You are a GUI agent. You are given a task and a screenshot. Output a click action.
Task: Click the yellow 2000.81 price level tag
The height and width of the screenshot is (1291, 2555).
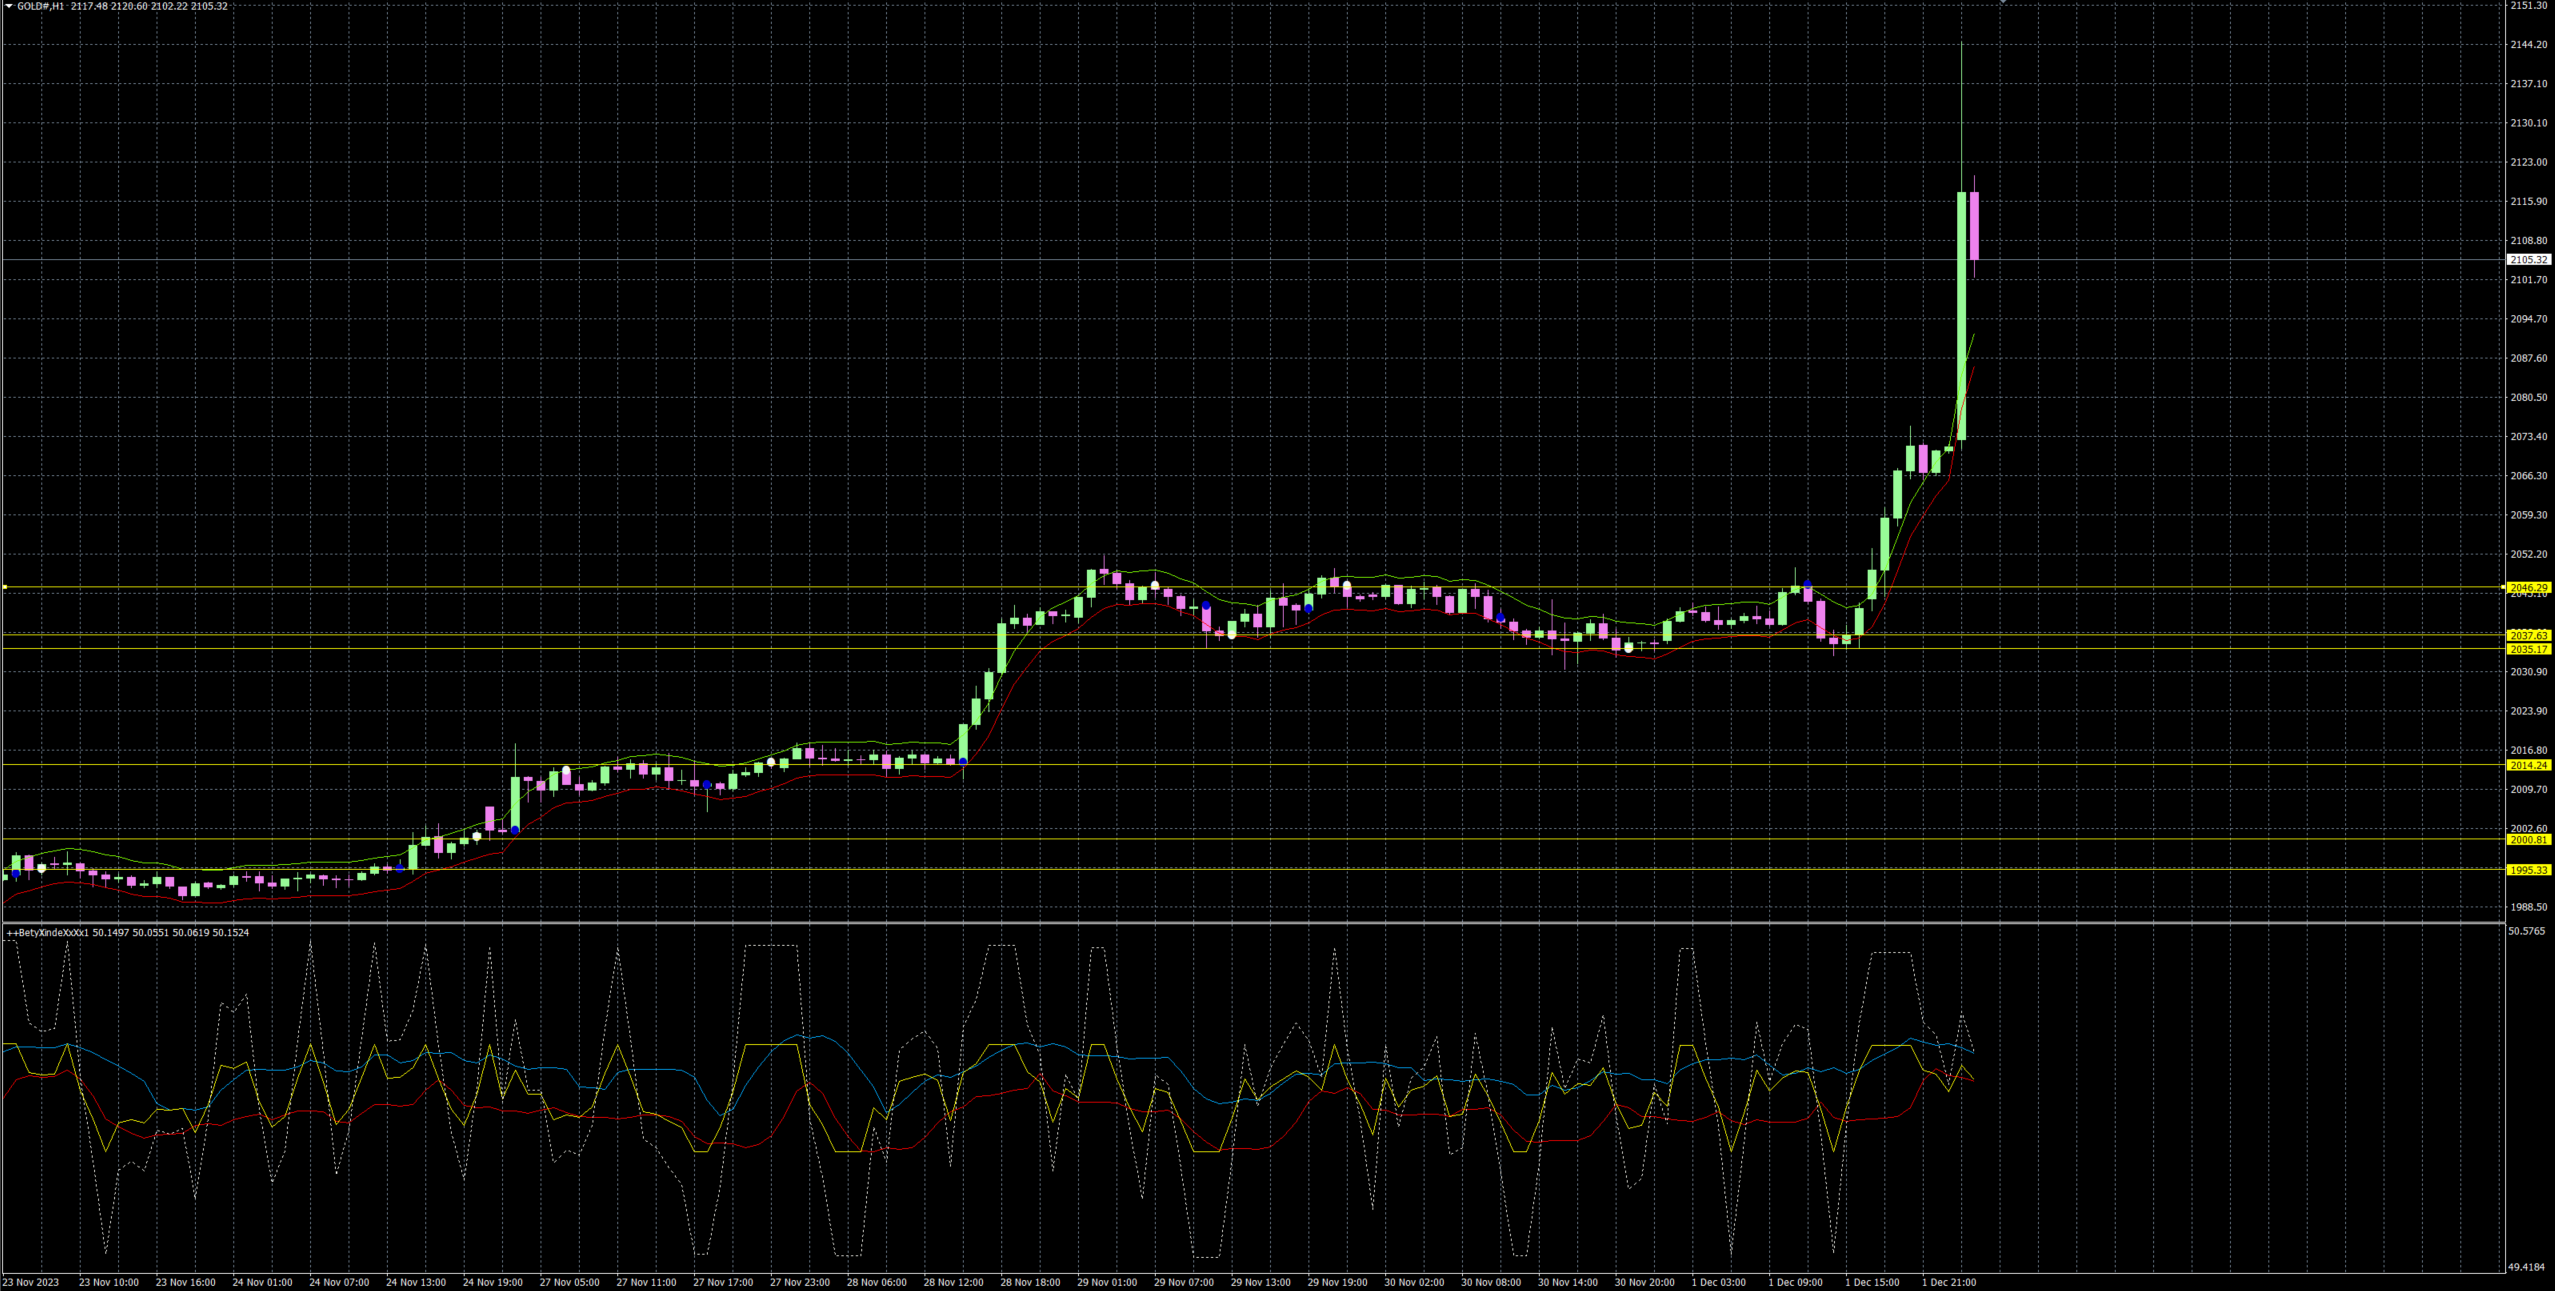click(2528, 840)
